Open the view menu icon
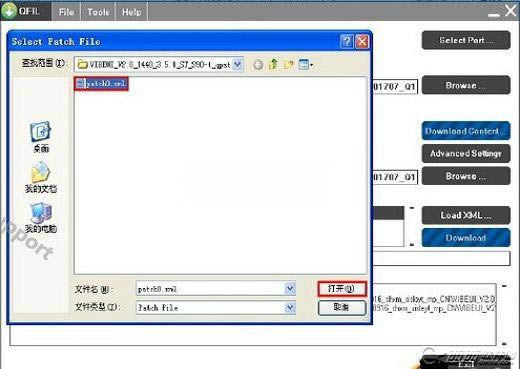 pos(305,64)
